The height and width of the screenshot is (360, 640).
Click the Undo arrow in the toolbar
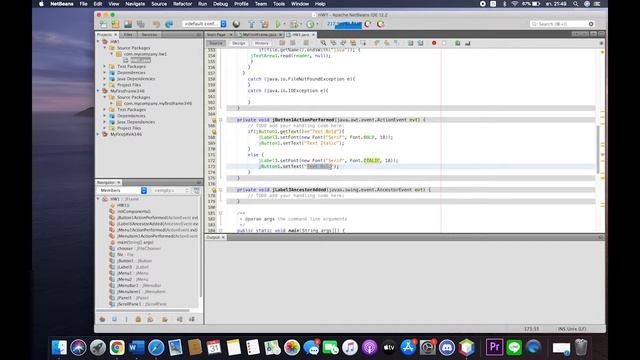(x=156, y=24)
